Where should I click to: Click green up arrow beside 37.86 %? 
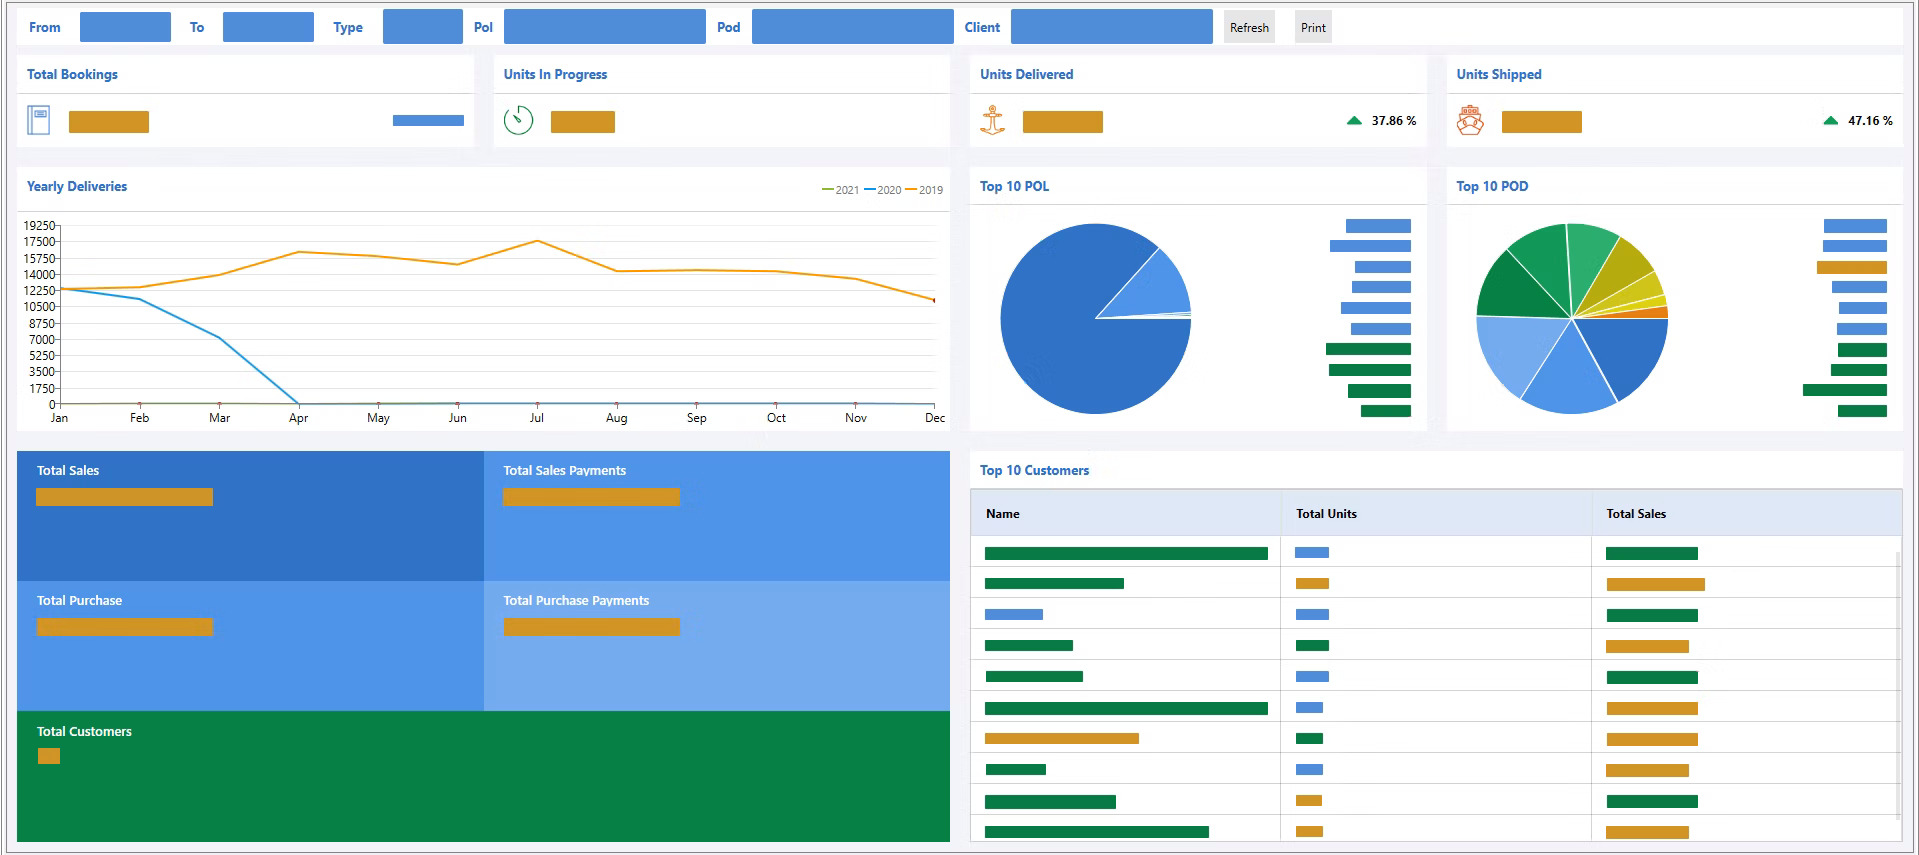click(1354, 121)
